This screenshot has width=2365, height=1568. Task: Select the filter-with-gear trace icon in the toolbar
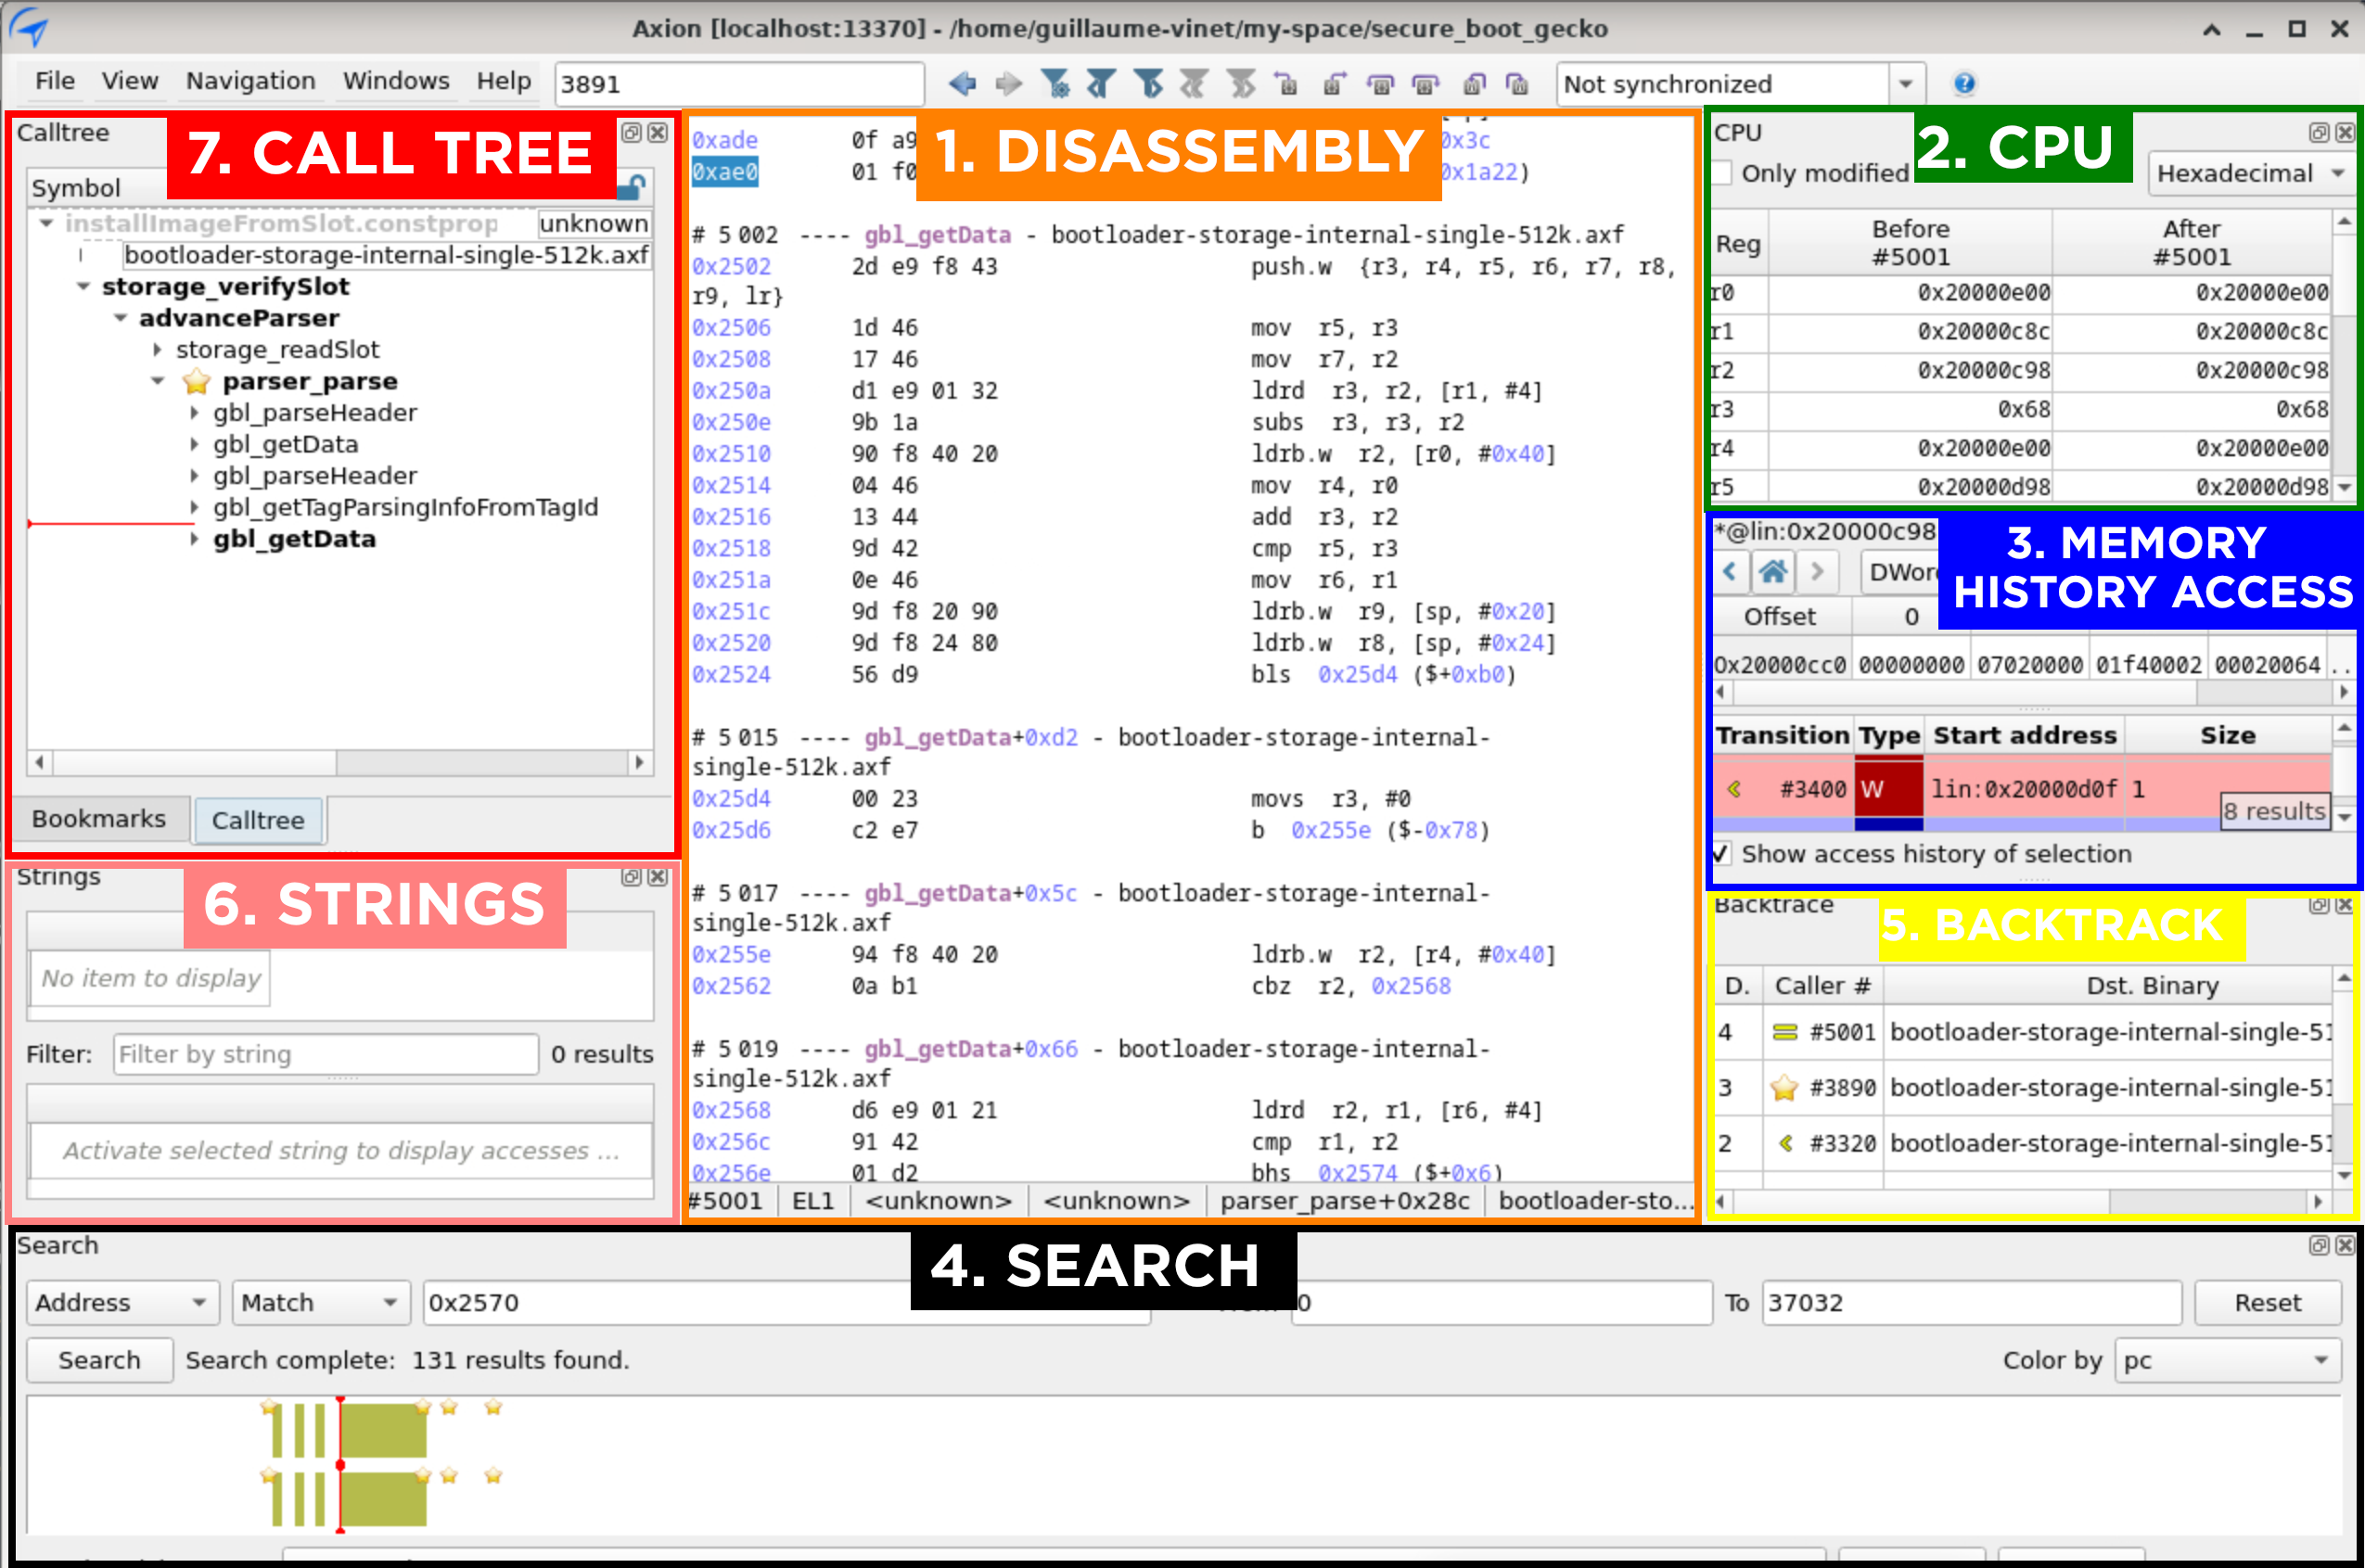[1057, 84]
